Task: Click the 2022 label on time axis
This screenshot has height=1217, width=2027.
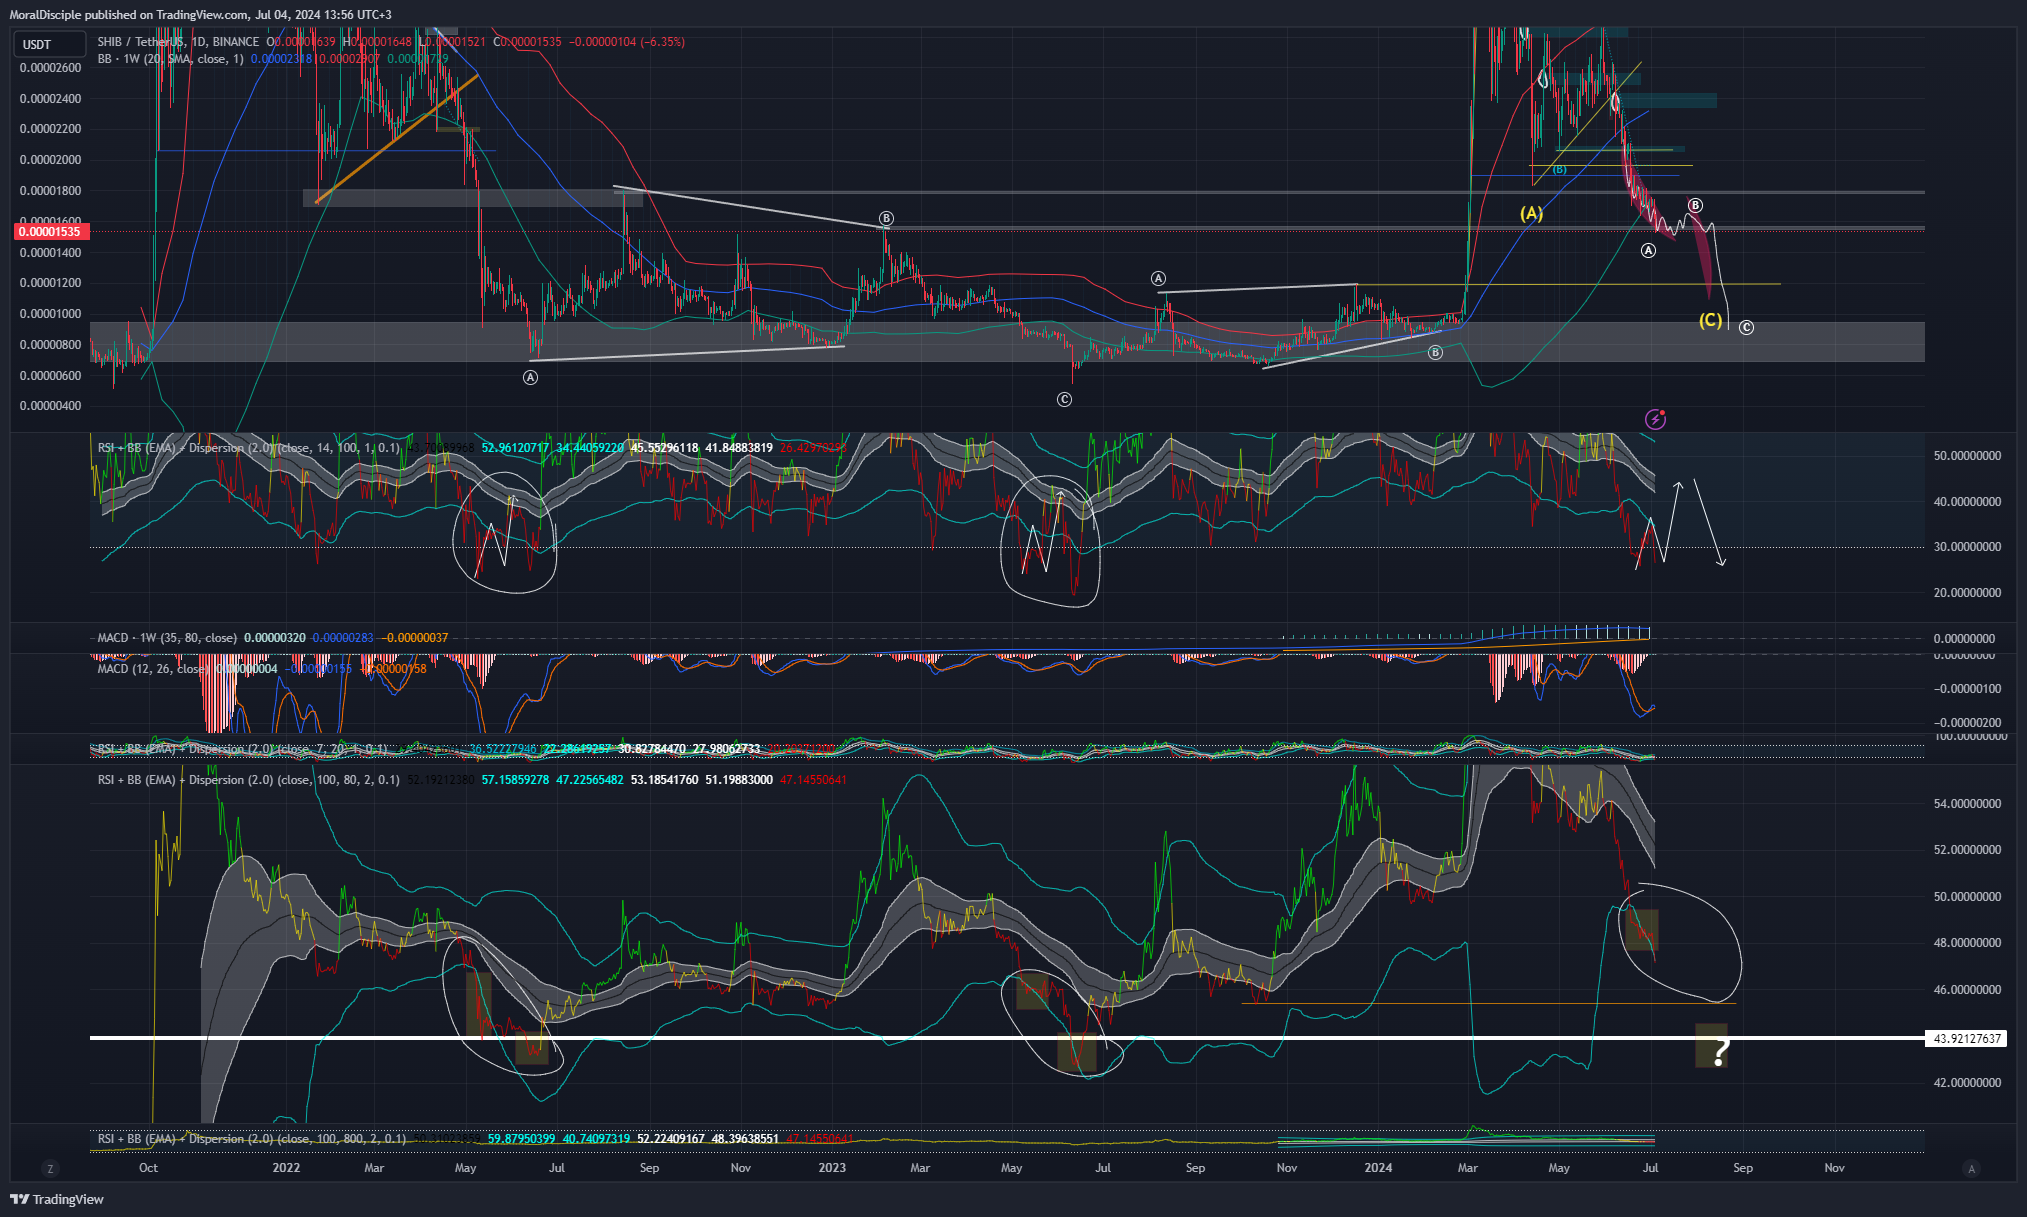Action: pyautogui.click(x=286, y=1168)
